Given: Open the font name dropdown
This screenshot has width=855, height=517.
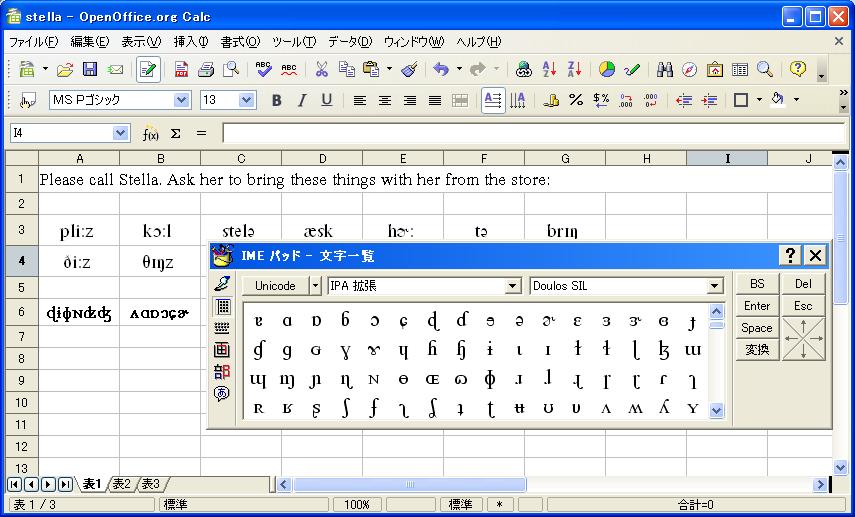Looking at the screenshot, I should pyautogui.click(x=182, y=100).
